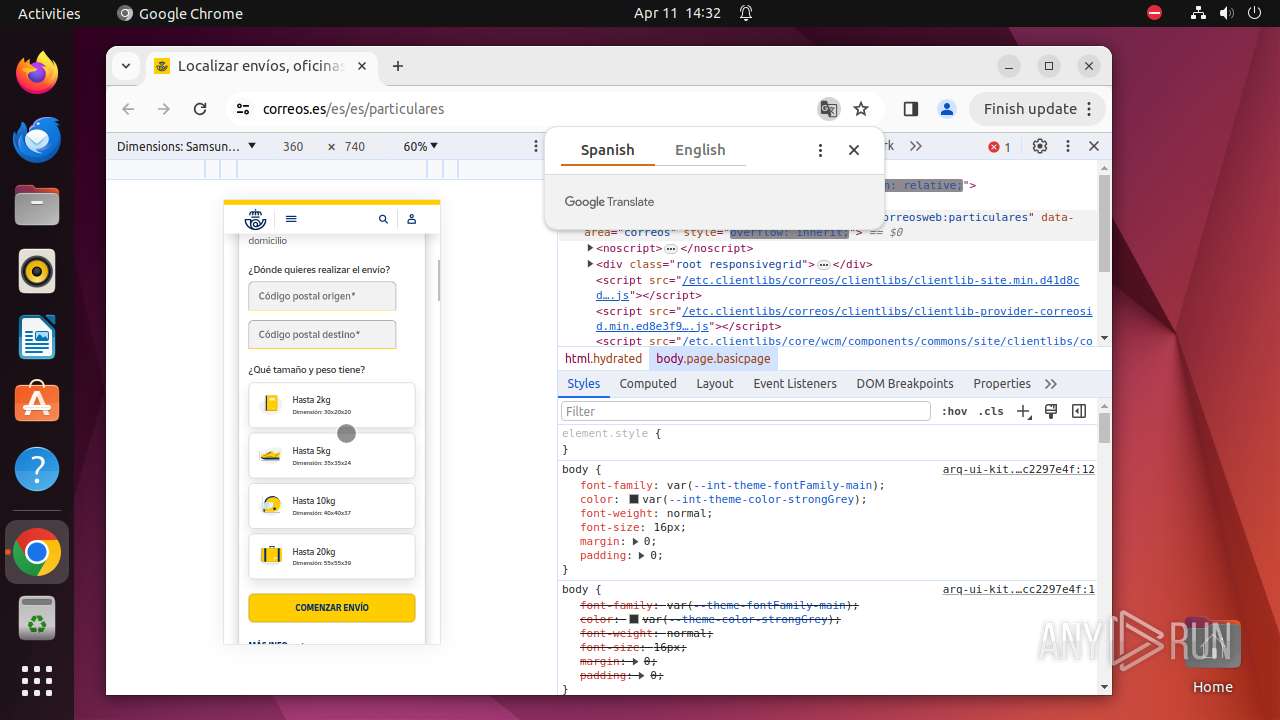Image resolution: width=1280 pixels, height=720 pixels.
Task: Open DevTools settings gear
Action: [x=1040, y=146]
